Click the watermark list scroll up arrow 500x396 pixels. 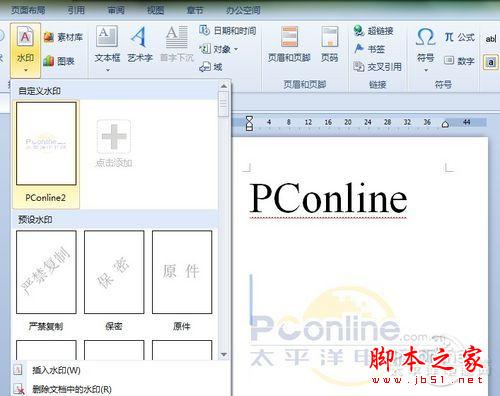click(x=224, y=86)
